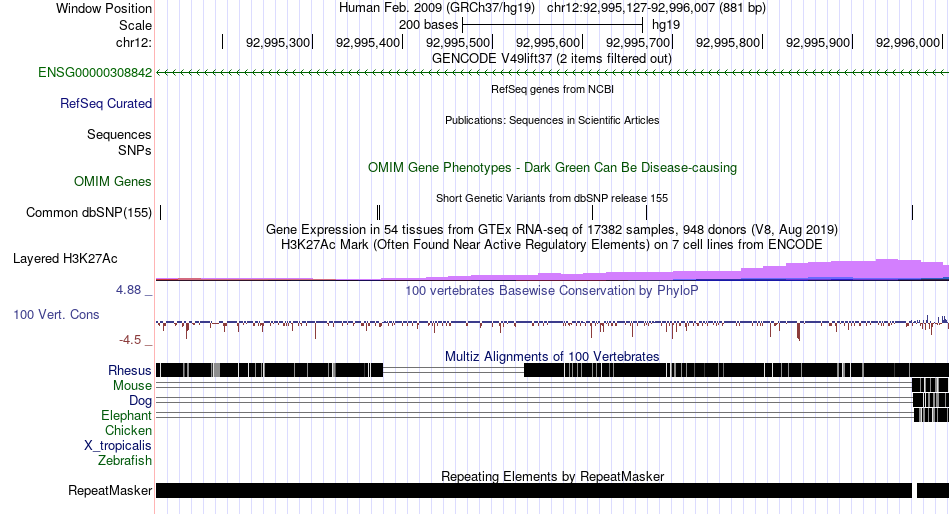Image resolution: width=950 pixels, height=514 pixels.
Task: Open the RefSeq Curated track label
Action: tap(106, 104)
